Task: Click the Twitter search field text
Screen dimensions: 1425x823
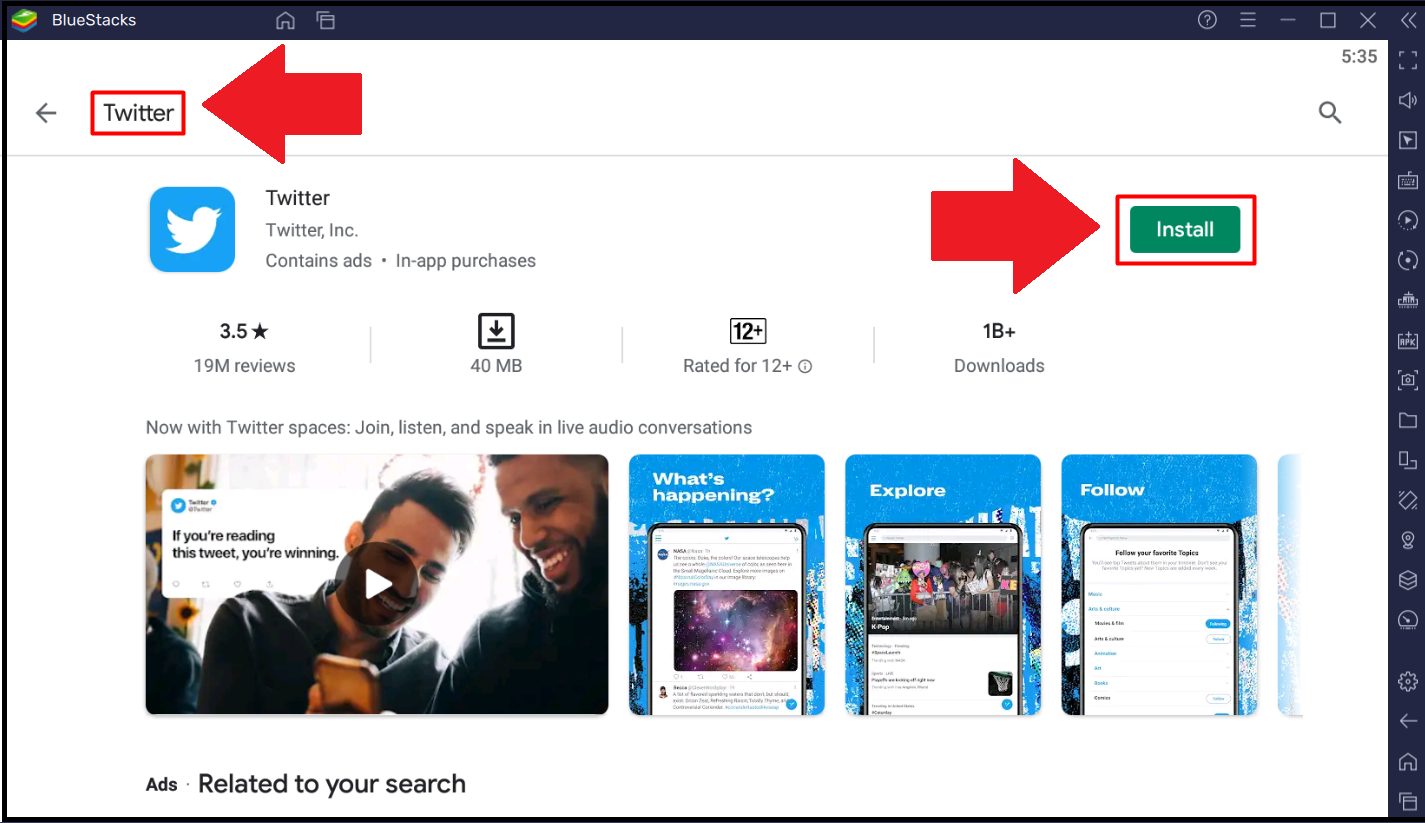Action: (138, 113)
